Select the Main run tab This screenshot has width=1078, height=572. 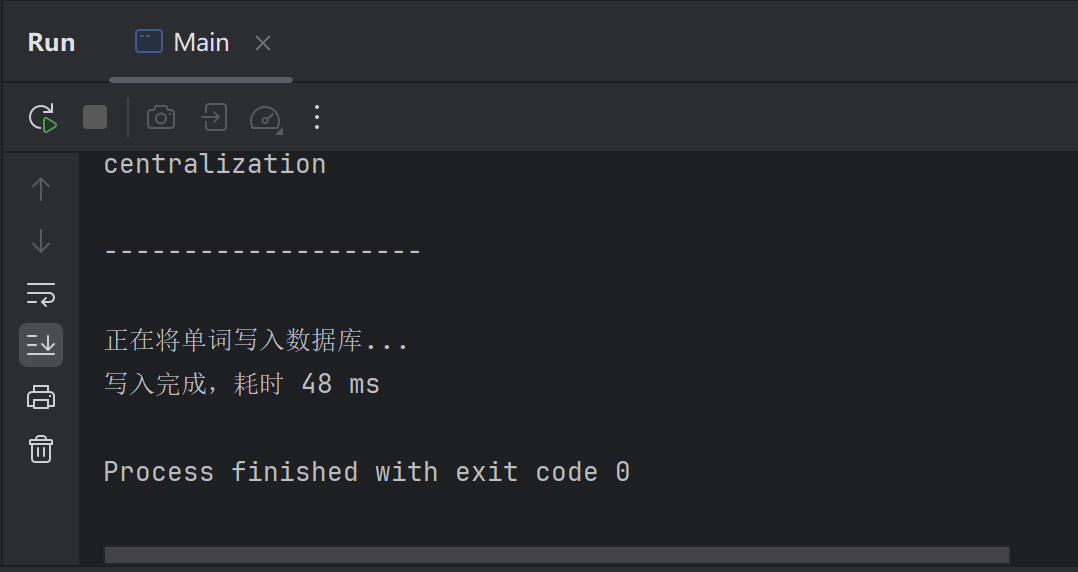186,42
